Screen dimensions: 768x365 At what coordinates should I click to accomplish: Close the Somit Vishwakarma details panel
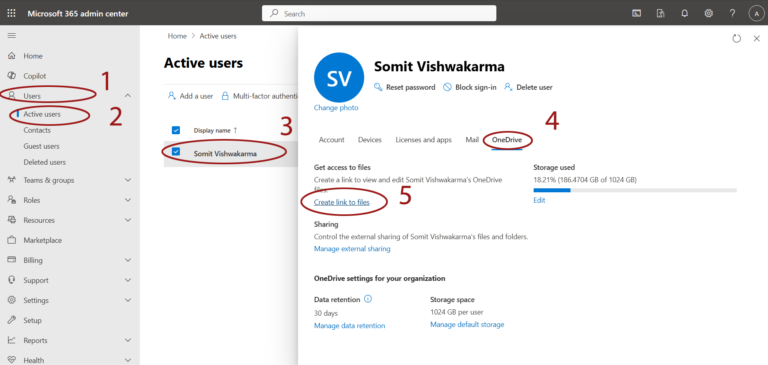point(756,39)
